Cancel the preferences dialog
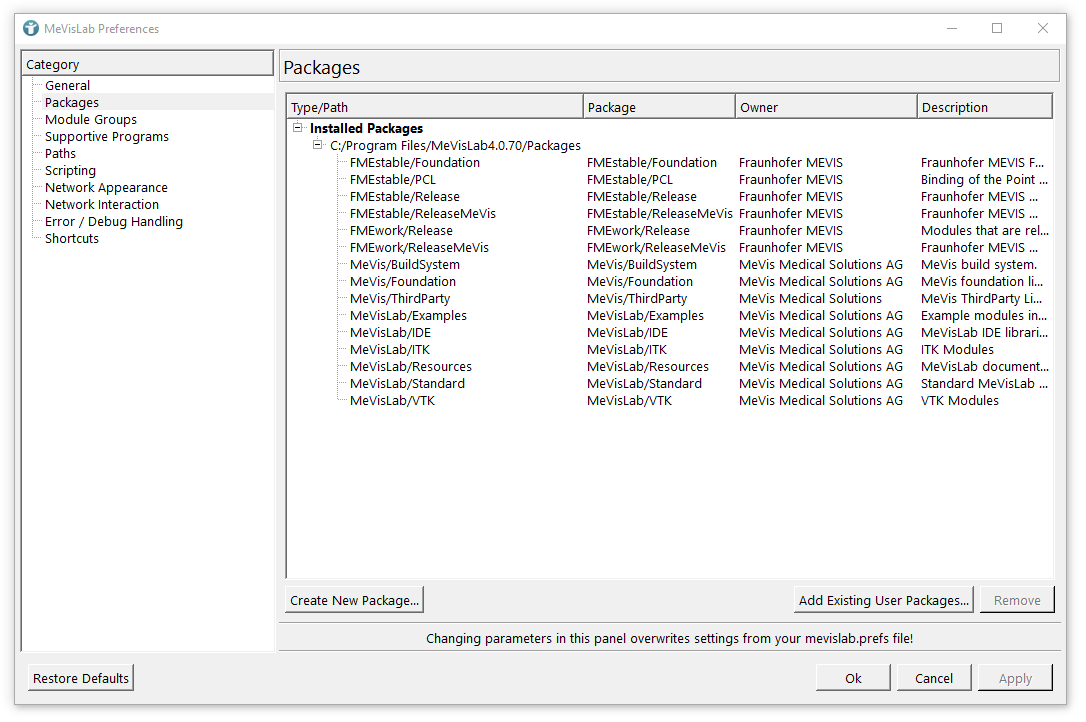This screenshot has height=722, width=1086. tap(933, 678)
